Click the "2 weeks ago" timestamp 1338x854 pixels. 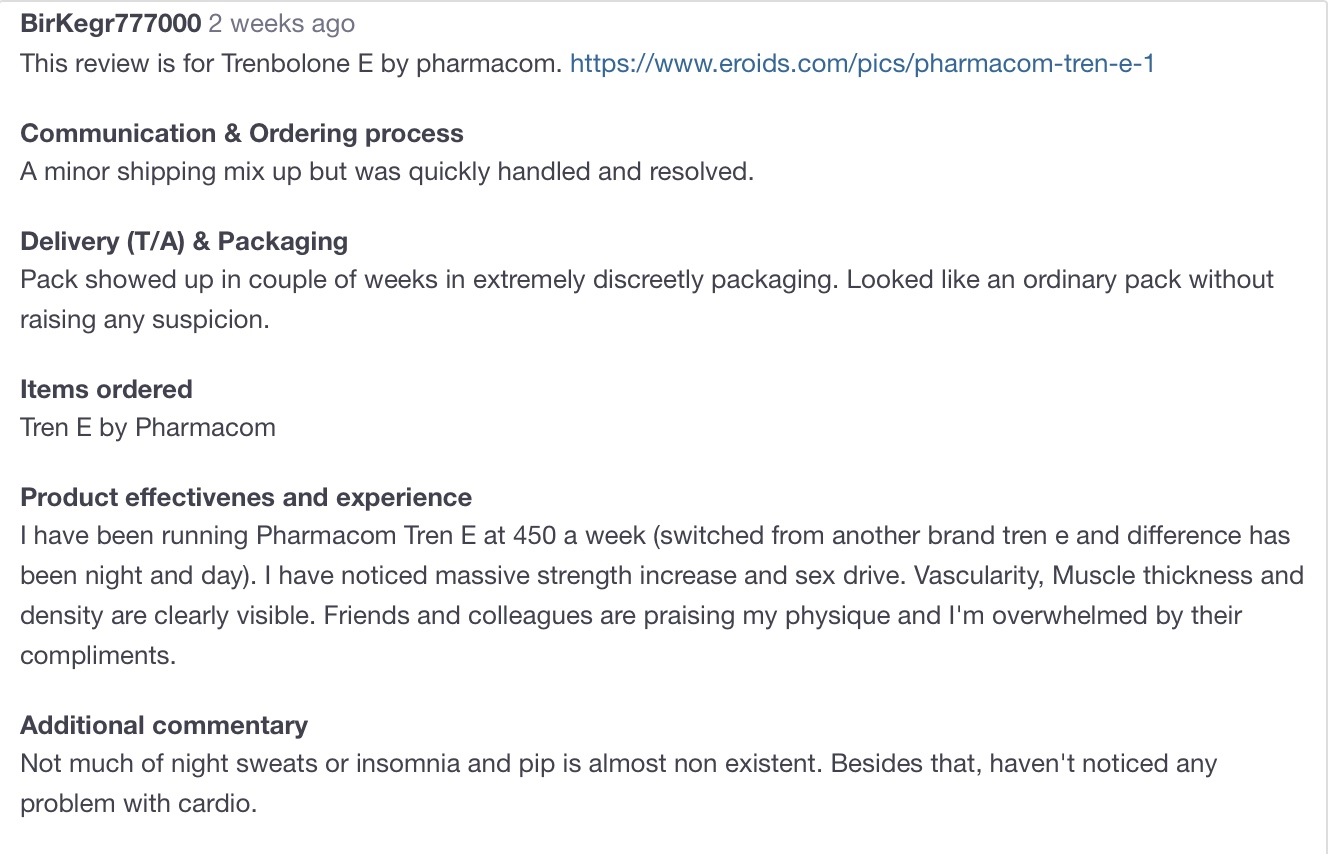click(x=281, y=23)
